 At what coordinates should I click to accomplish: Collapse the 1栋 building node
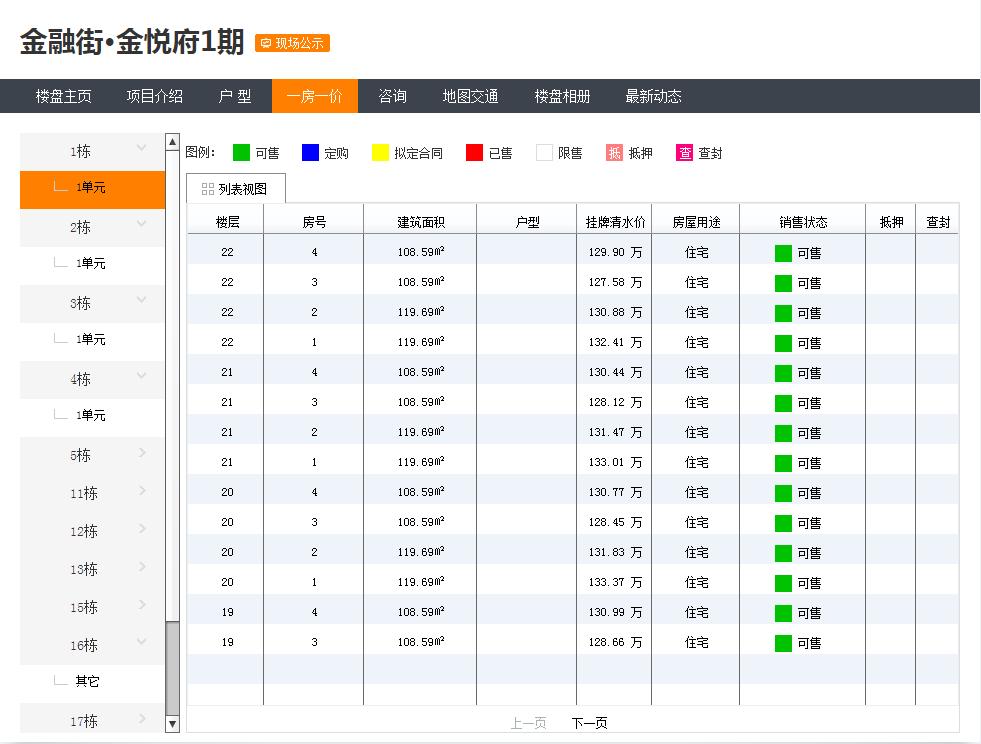point(141,149)
